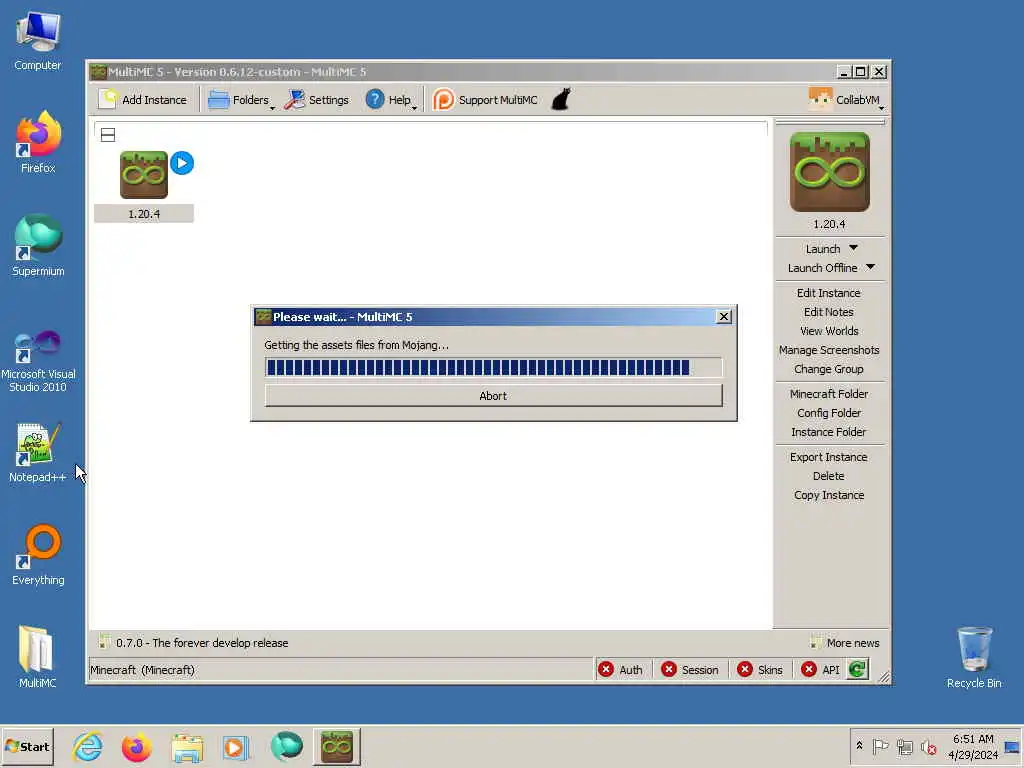The image size is (1024, 768).
Task: Open Windows Explorer from the taskbar
Action: [187, 746]
